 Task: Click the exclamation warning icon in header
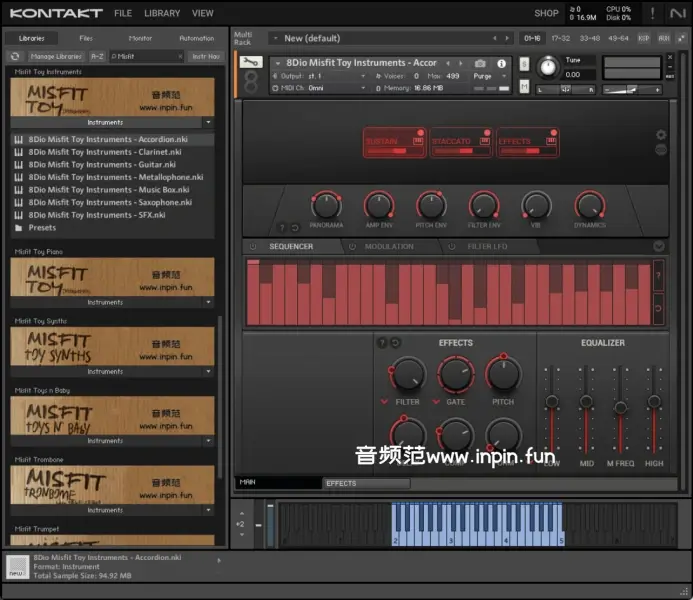point(651,13)
